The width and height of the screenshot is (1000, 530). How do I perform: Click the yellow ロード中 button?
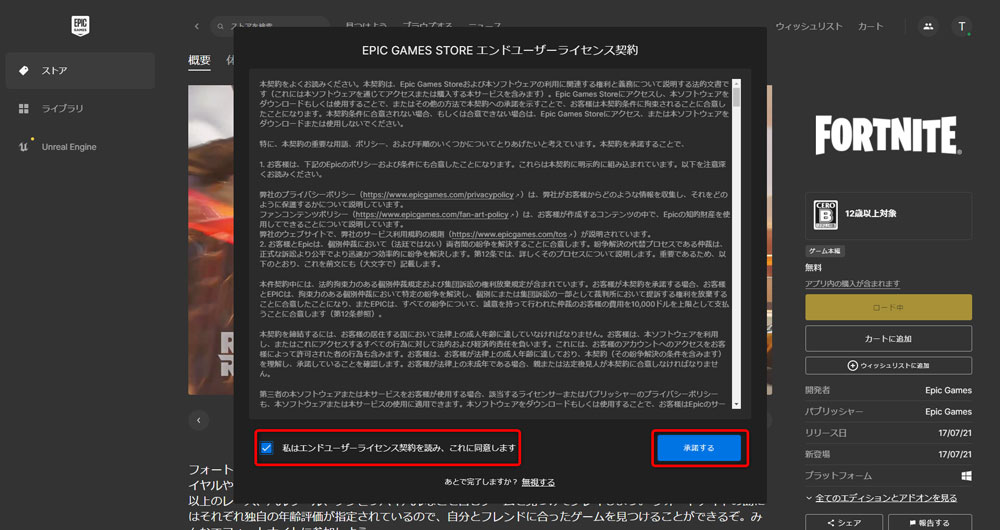point(888,307)
